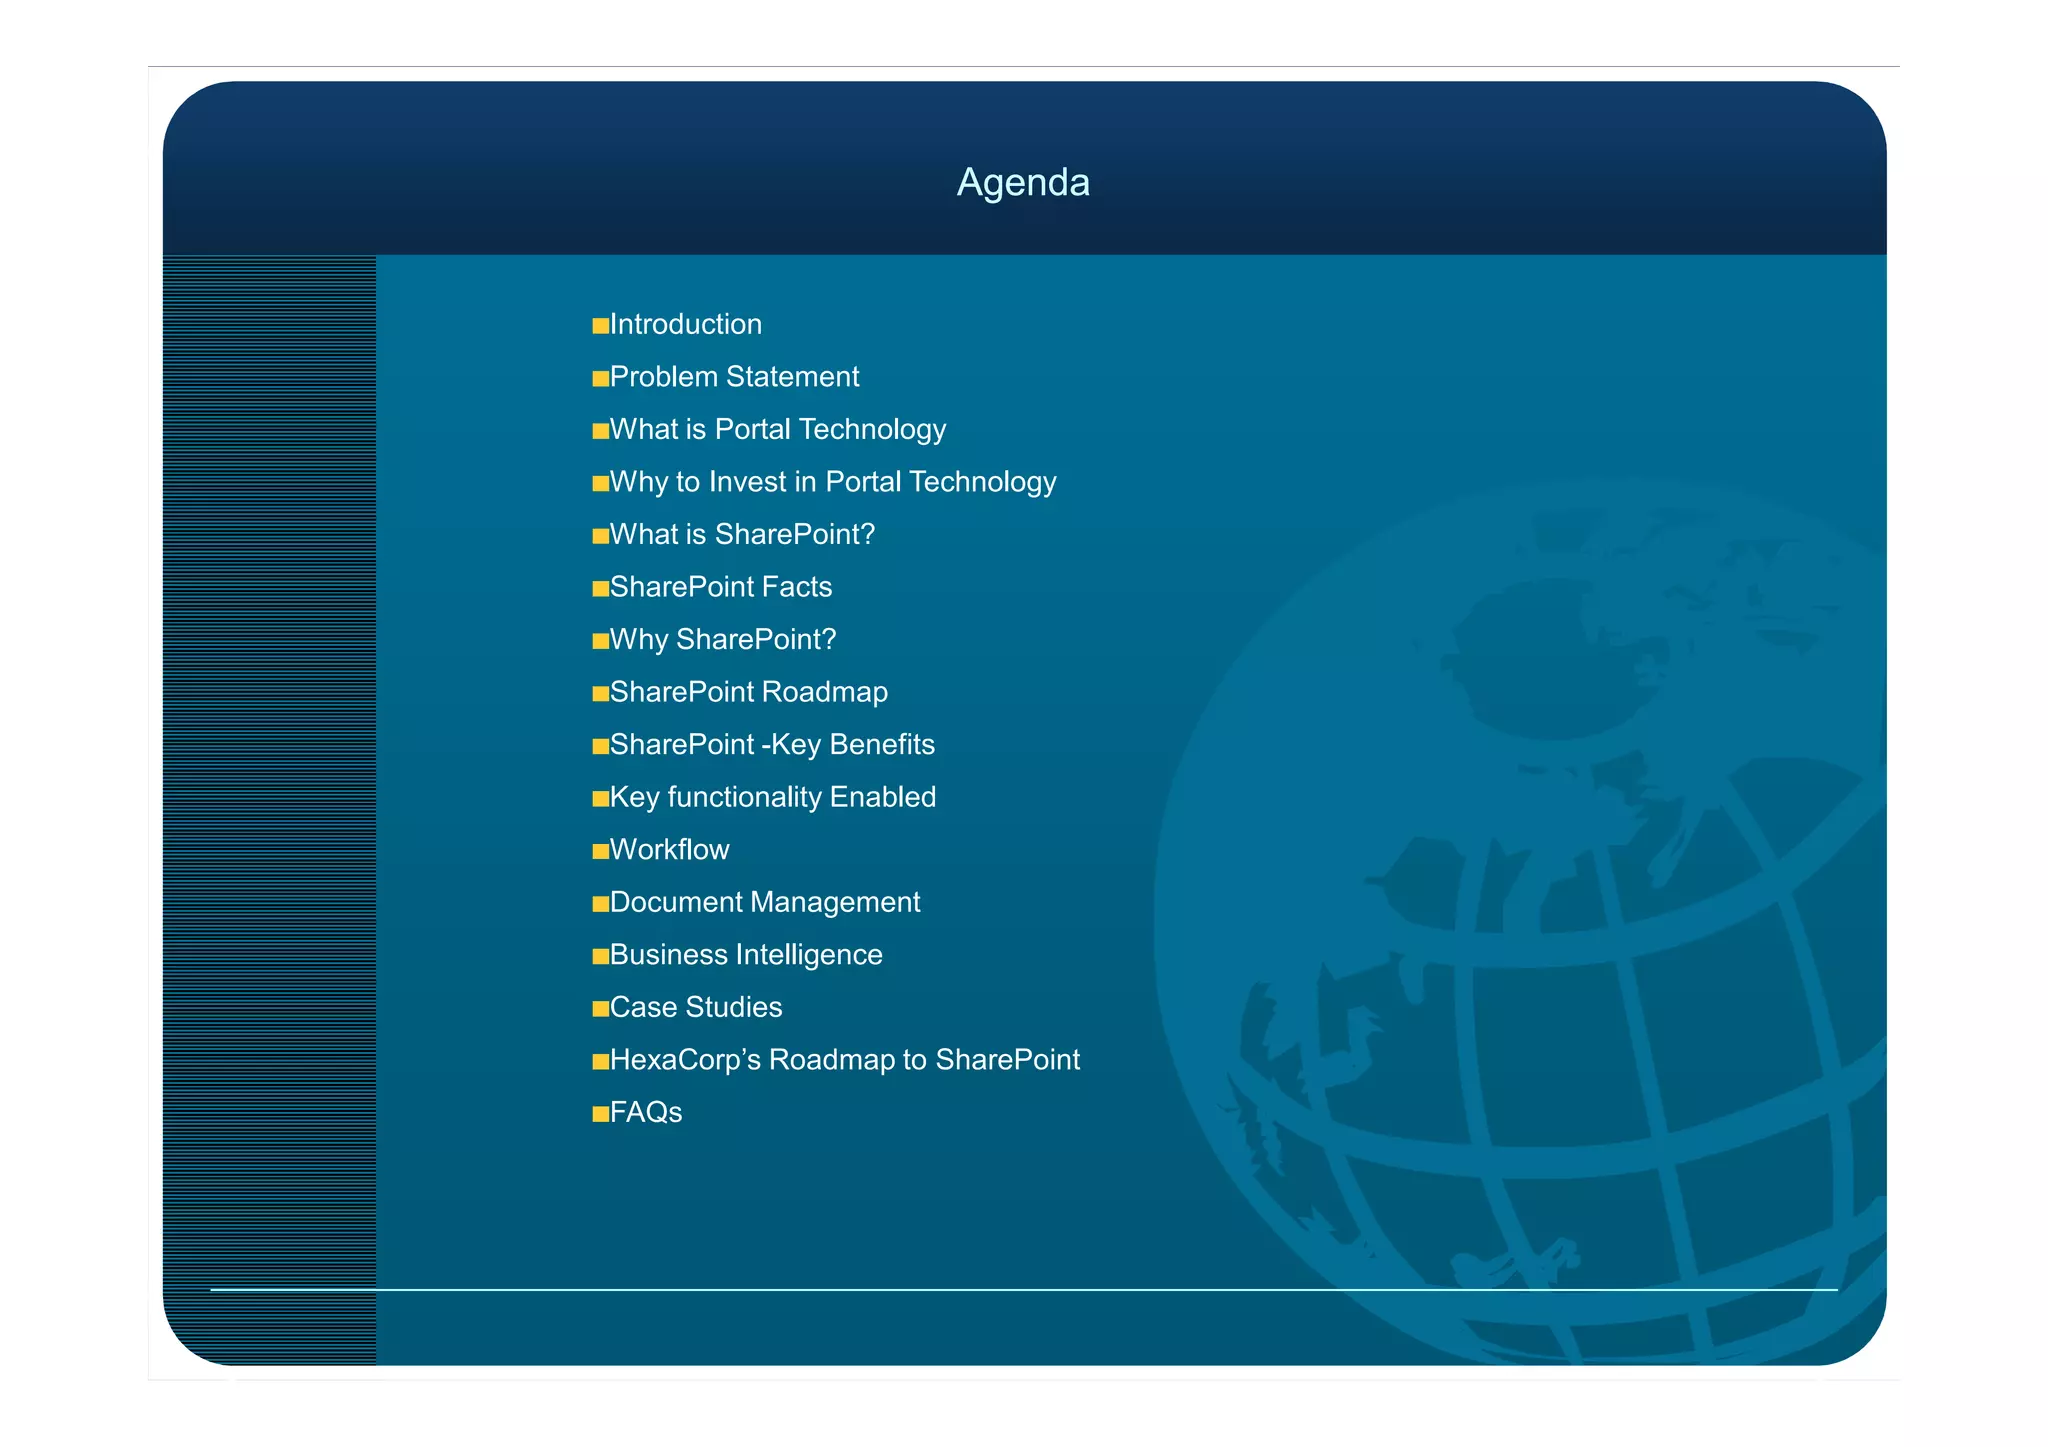Click Key functionality Enabled text
This screenshot has width=2048, height=1447.
[772, 797]
